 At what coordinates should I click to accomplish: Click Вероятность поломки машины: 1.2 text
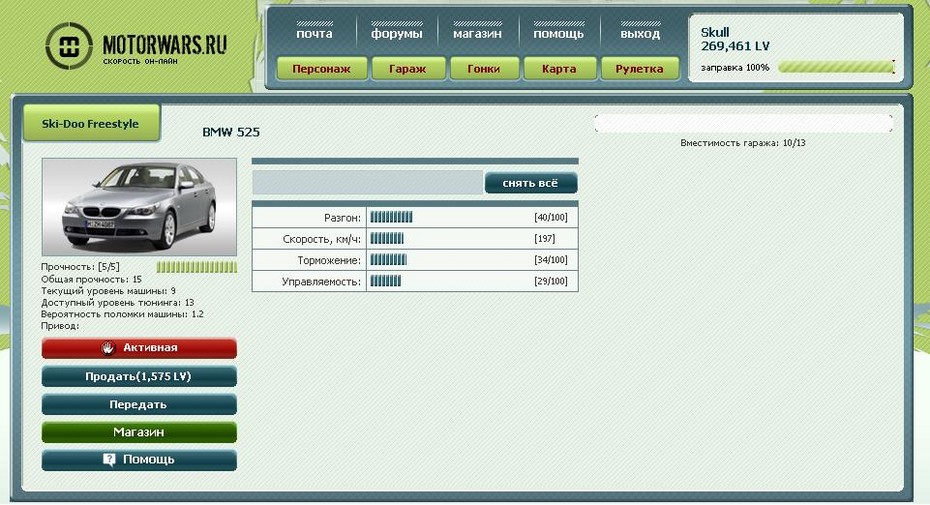[x=122, y=314]
